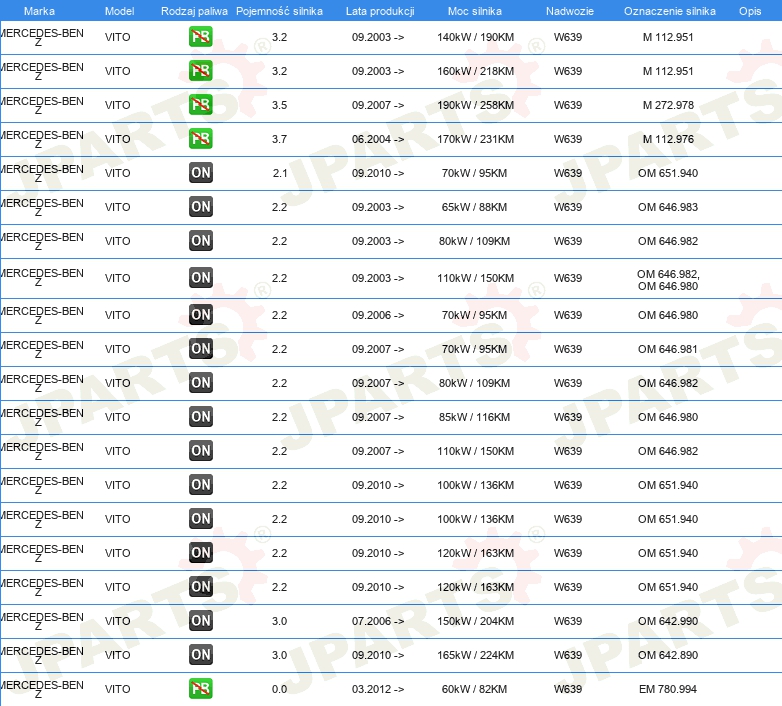Click the power value 140kW / 190KM
This screenshot has height=706, width=782.
coord(475,37)
